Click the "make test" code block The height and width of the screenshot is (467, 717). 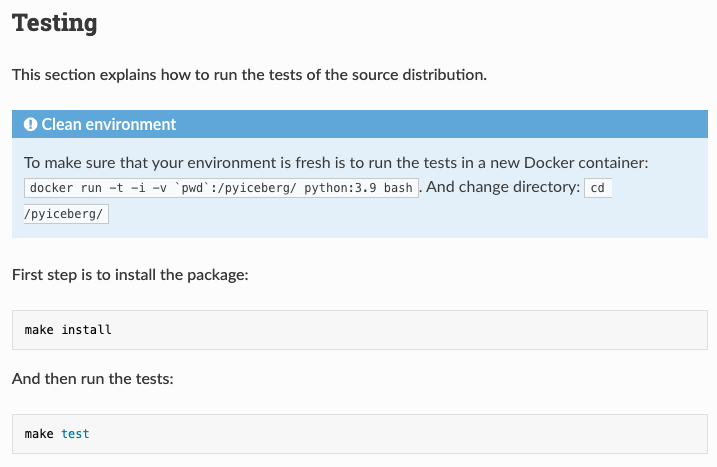(x=358, y=434)
